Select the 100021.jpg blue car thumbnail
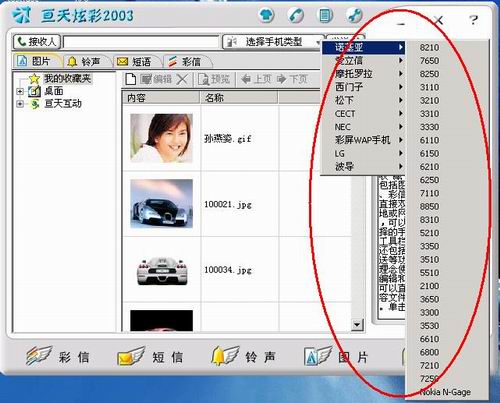Screen dimensions: 500x403 pyautogui.click(x=162, y=204)
